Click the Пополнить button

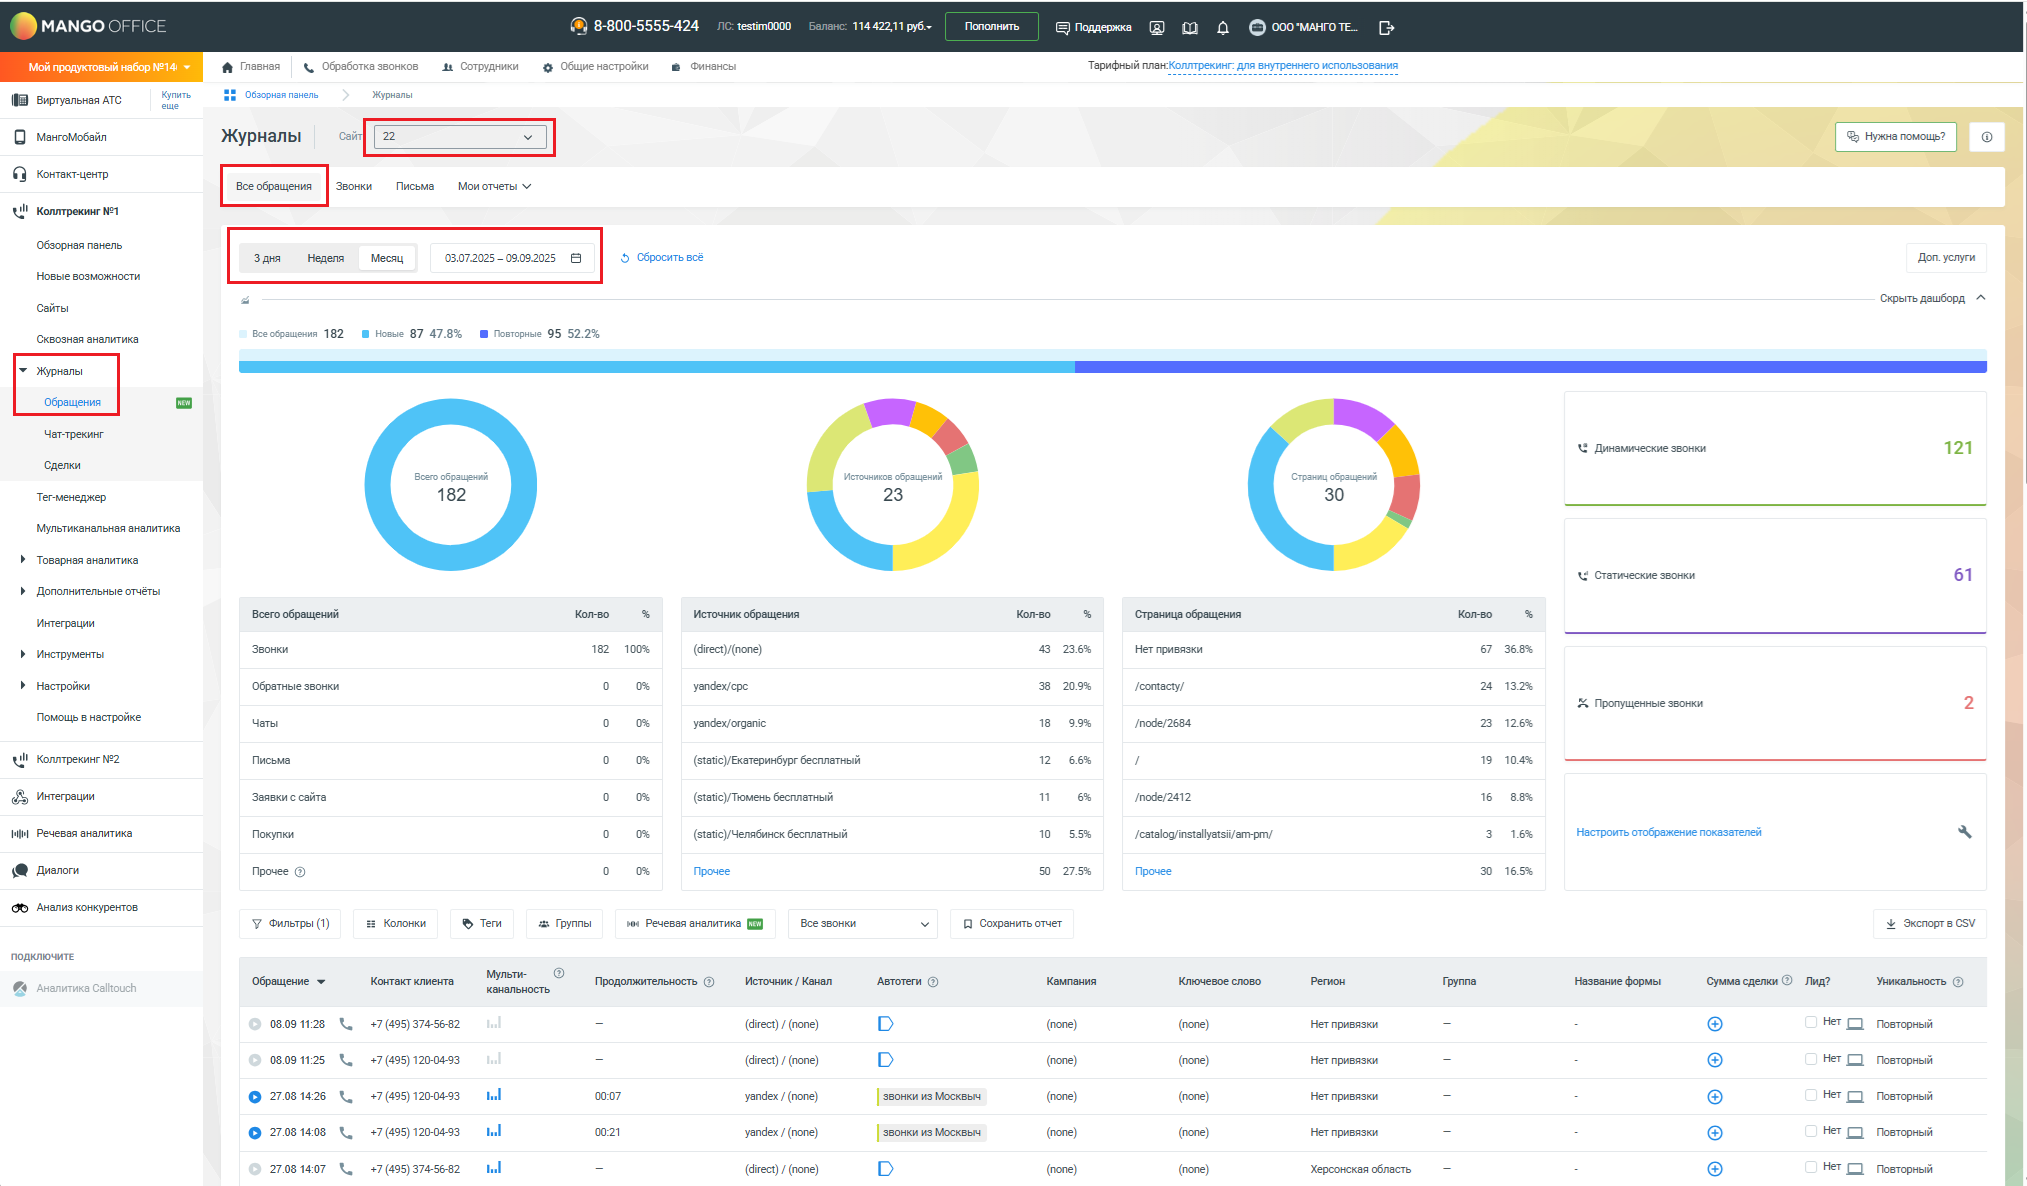pos(991,27)
